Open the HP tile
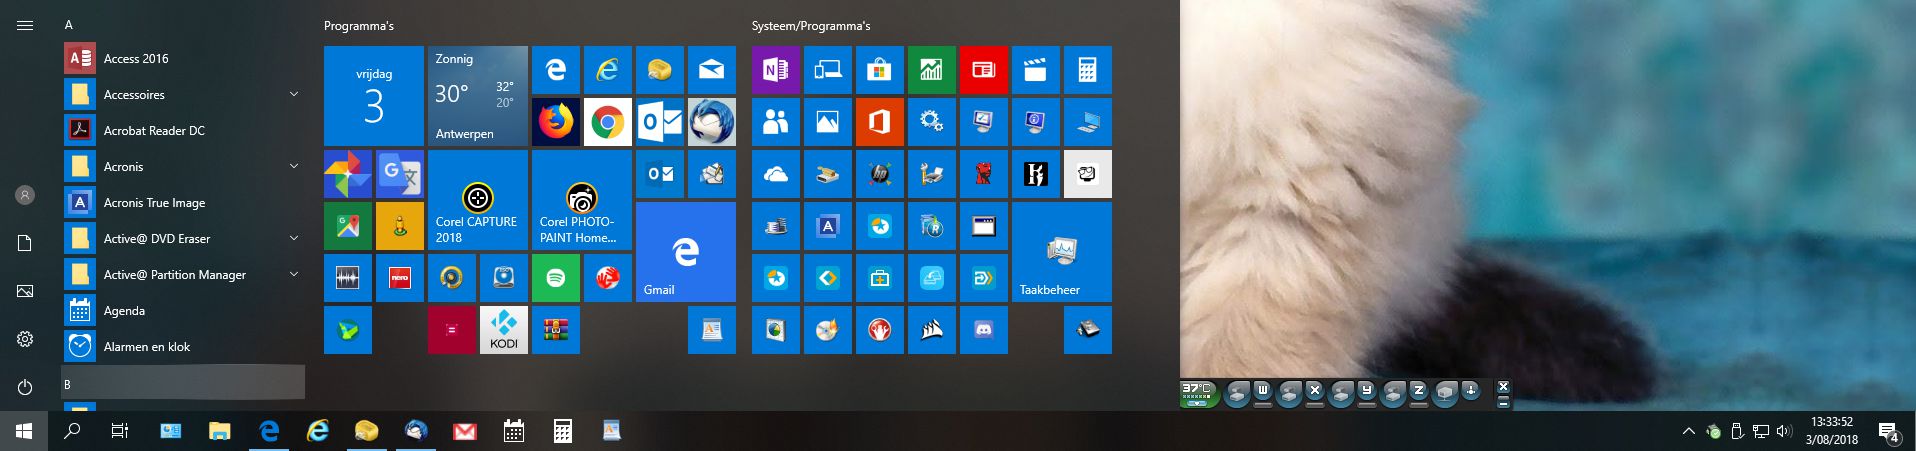1916x451 pixels. tap(880, 174)
